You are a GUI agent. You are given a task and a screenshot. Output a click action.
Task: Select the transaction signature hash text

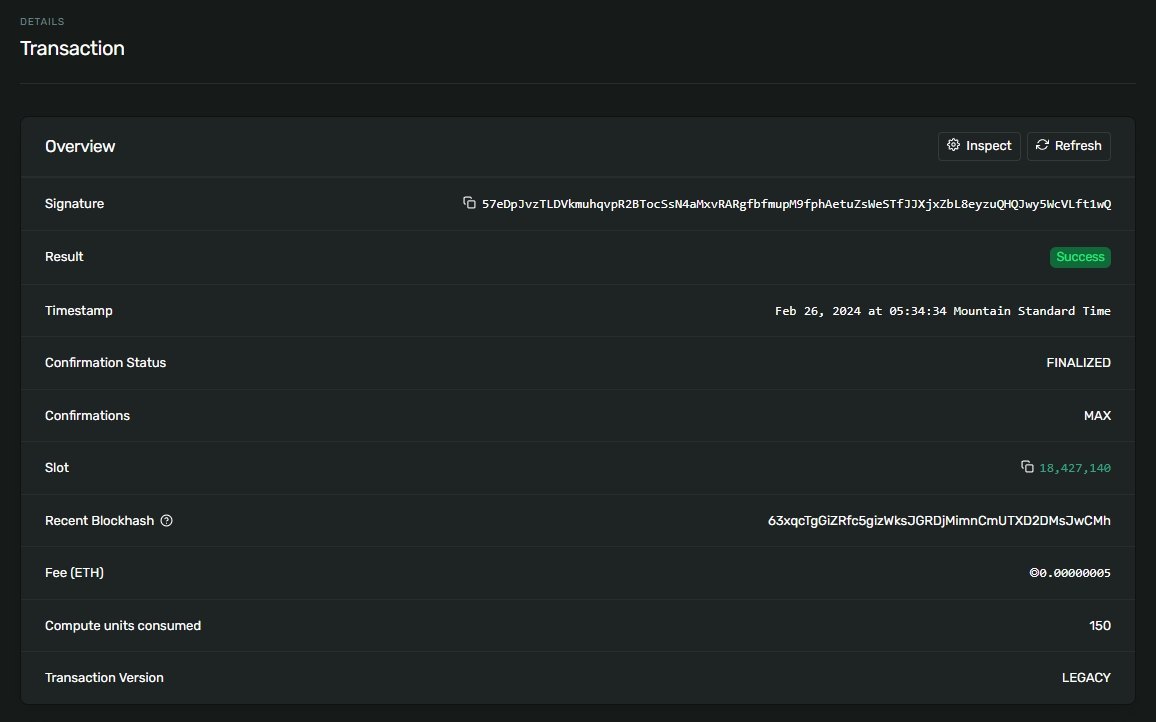click(796, 204)
